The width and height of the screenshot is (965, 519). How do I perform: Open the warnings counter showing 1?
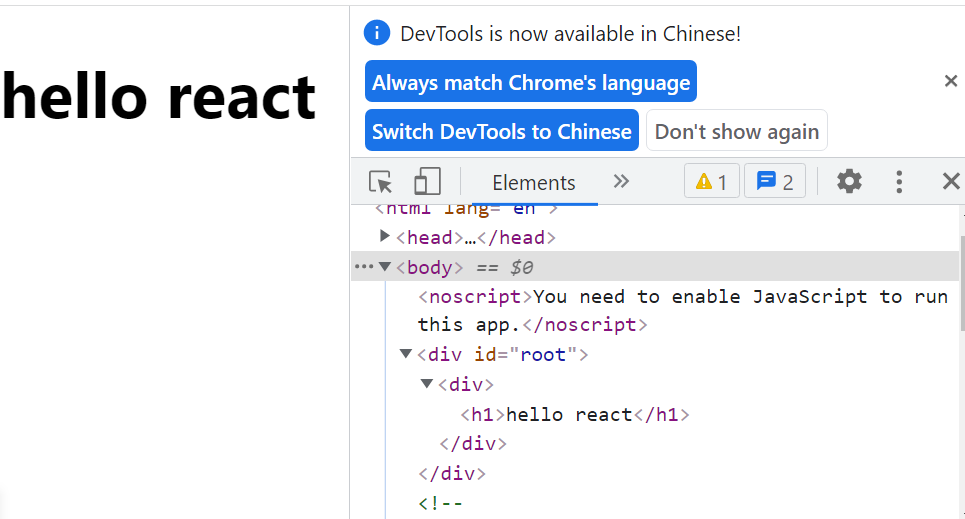pos(711,182)
